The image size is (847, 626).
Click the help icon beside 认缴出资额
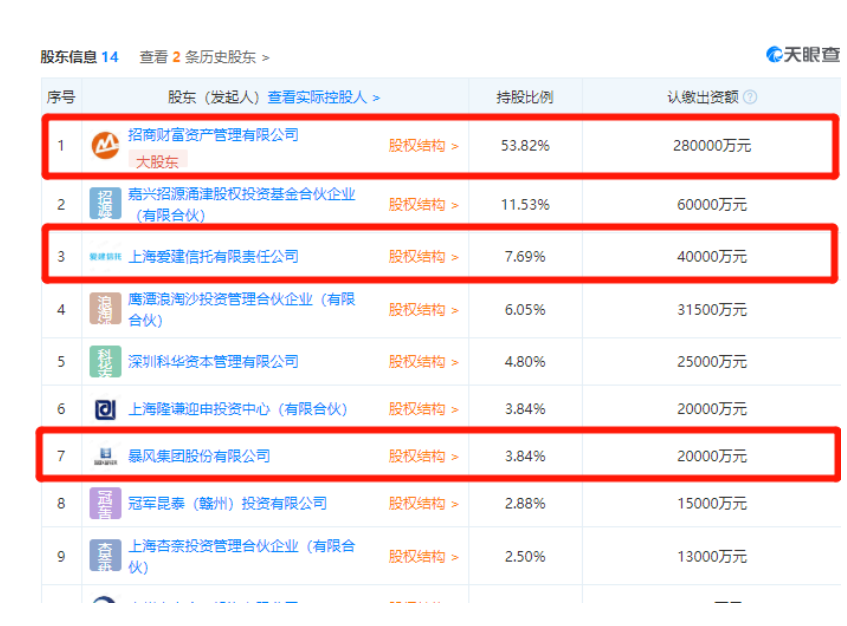pyautogui.click(x=750, y=97)
